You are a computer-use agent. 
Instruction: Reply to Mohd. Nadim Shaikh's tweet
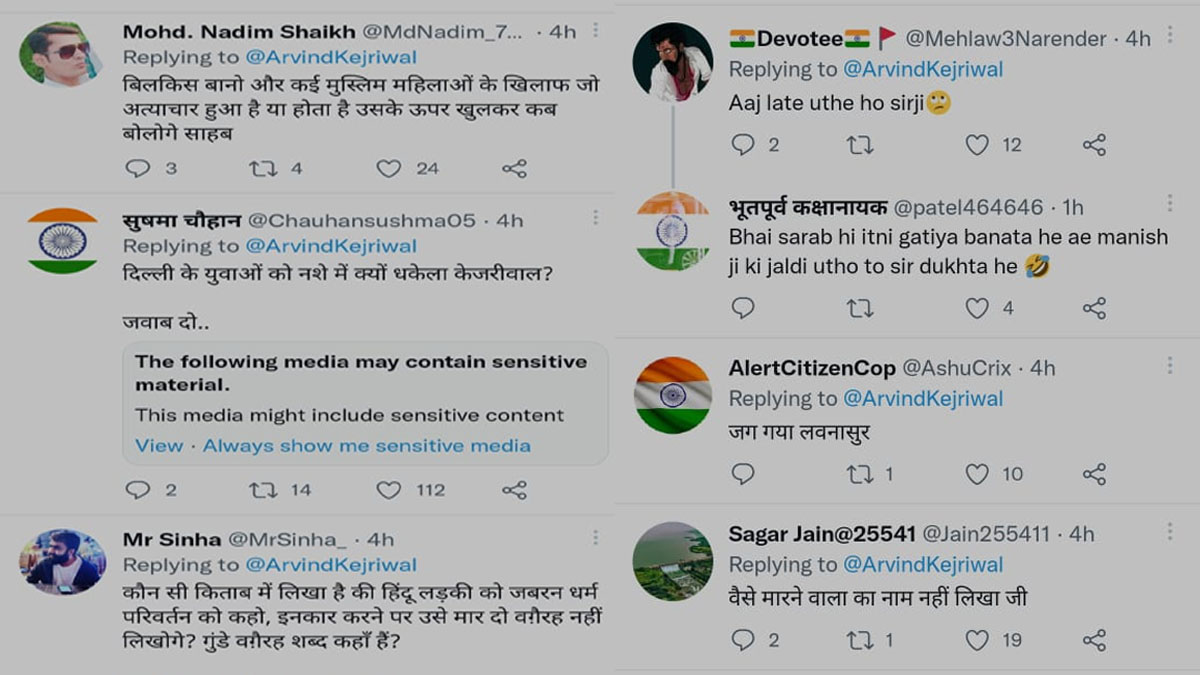(137, 169)
